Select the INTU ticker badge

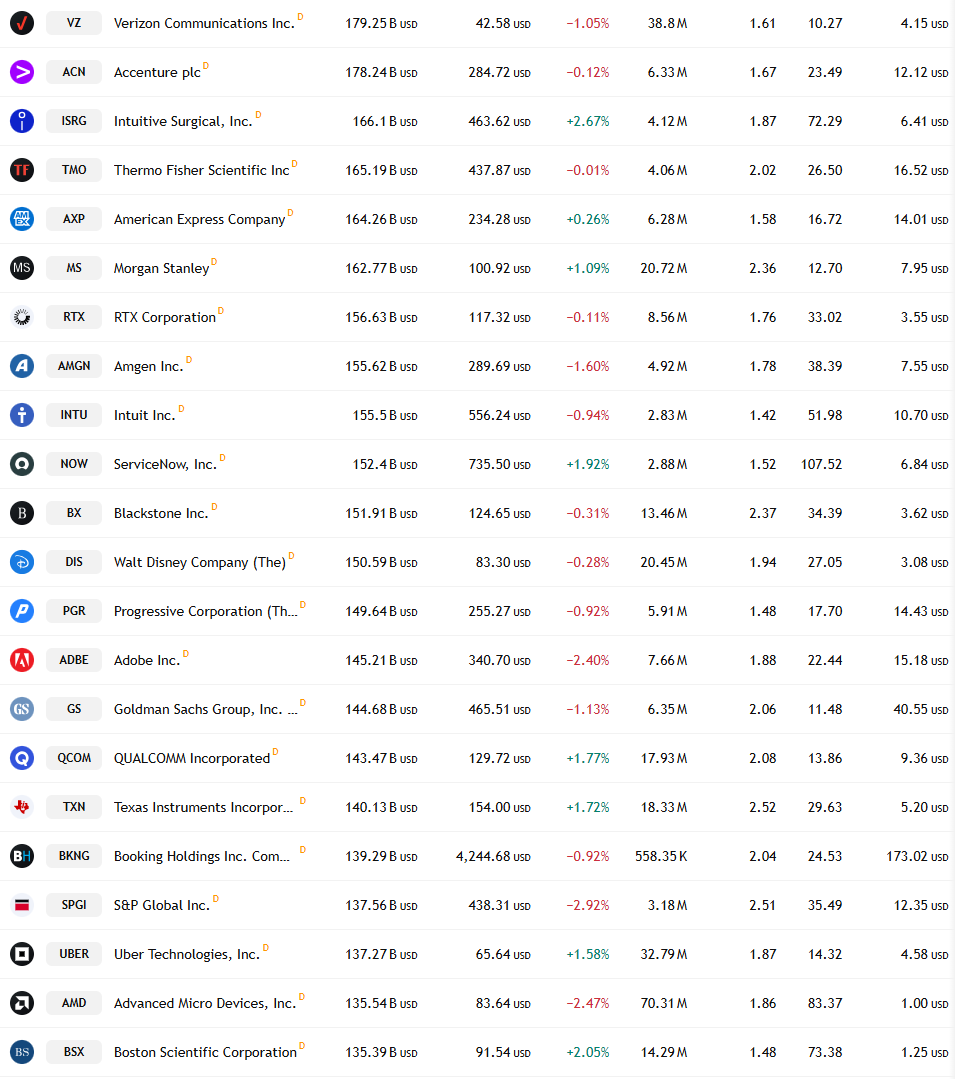click(x=74, y=415)
